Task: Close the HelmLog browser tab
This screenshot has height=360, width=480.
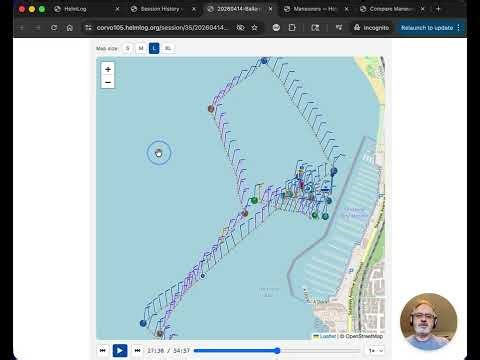Action: tap(117, 9)
